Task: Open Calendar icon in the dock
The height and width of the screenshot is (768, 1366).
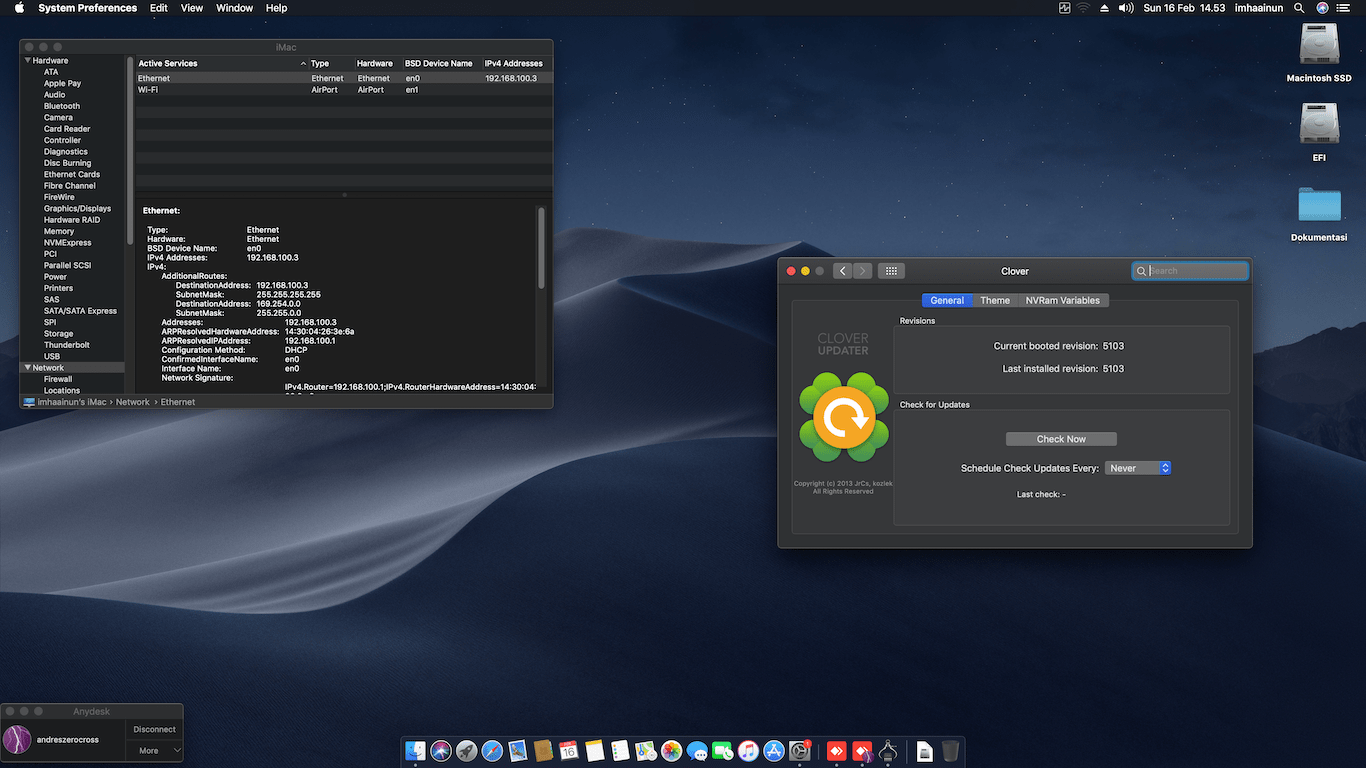Action: click(x=569, y=751)
